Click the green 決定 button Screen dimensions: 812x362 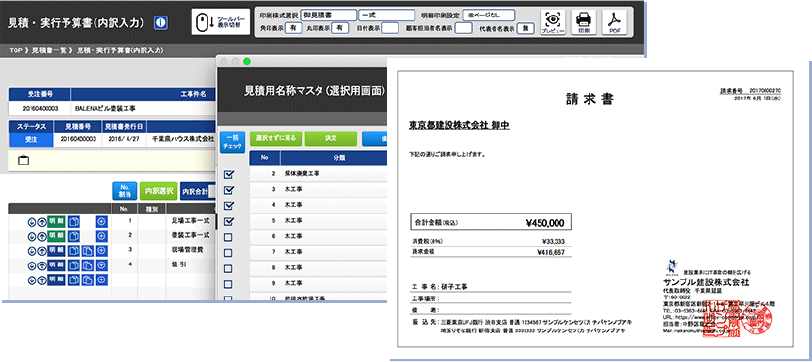331,138
